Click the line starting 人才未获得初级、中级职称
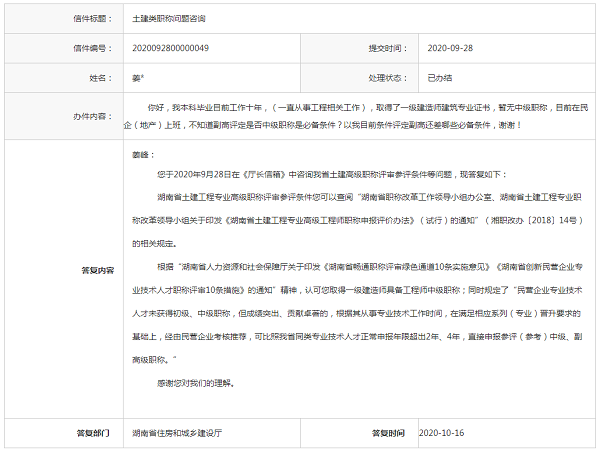The image size is (600, 454). point(357,314)
